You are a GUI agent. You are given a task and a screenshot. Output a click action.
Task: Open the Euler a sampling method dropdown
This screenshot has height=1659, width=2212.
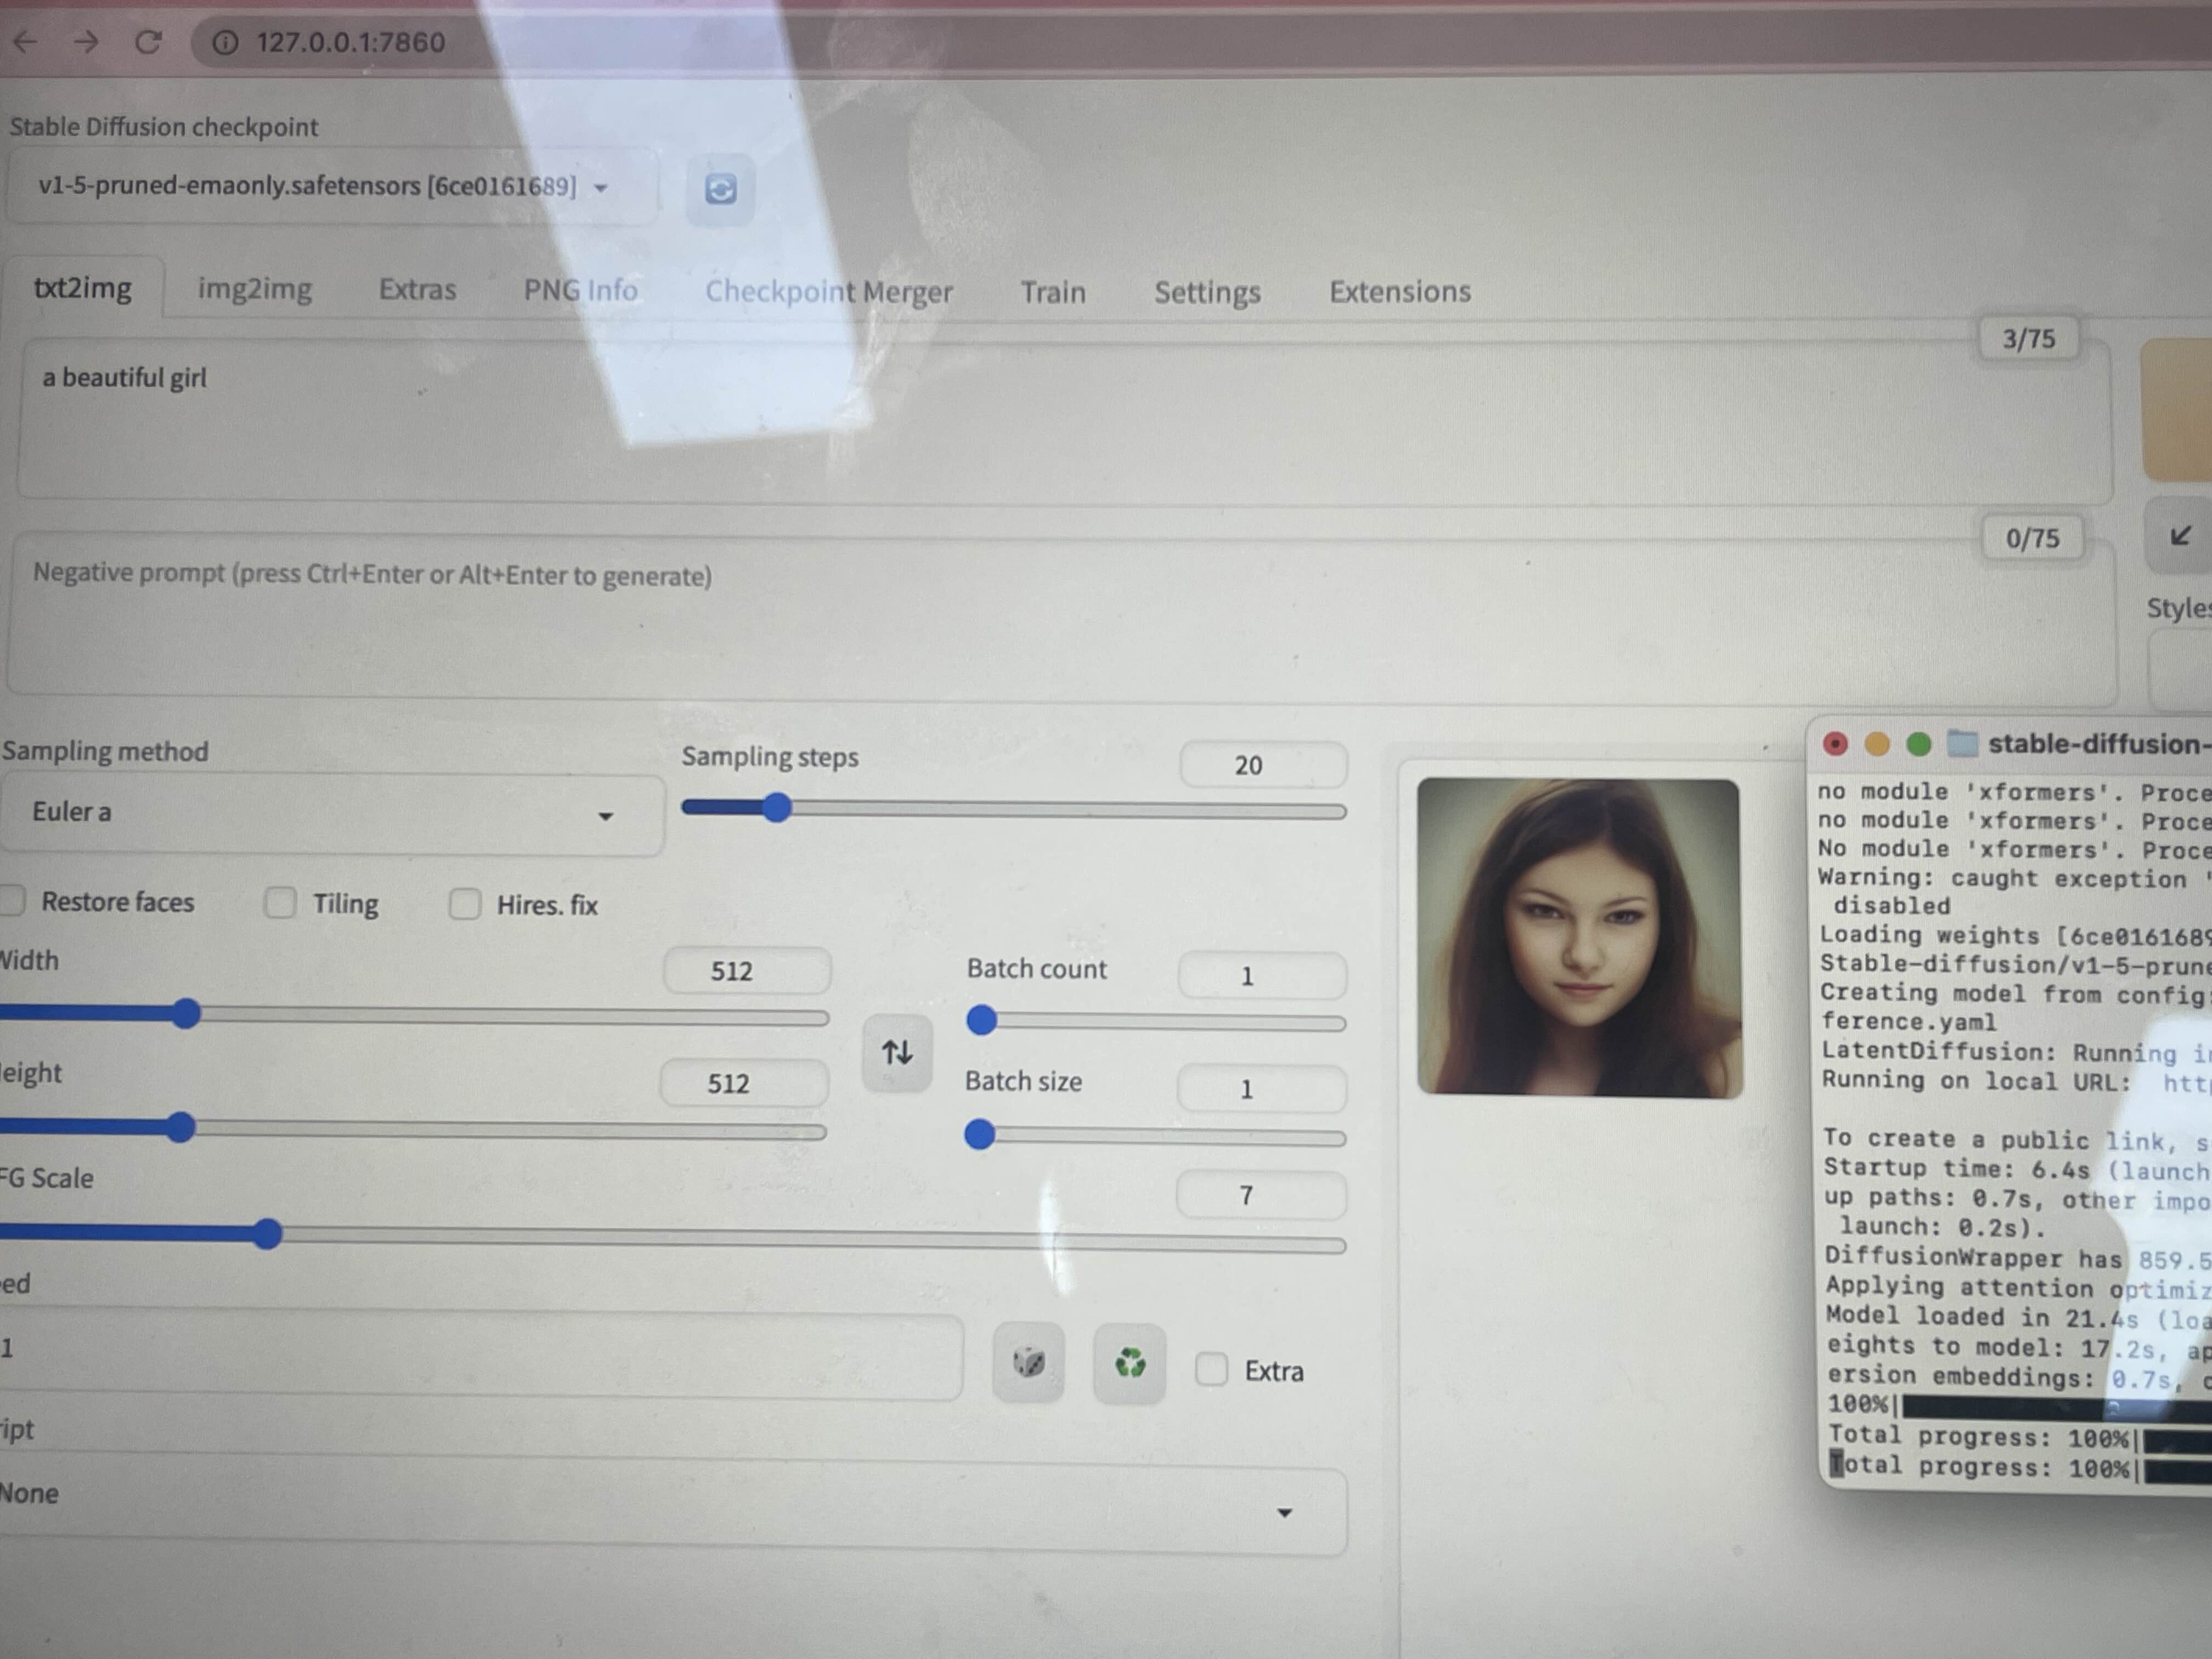(x=330, y=814)
